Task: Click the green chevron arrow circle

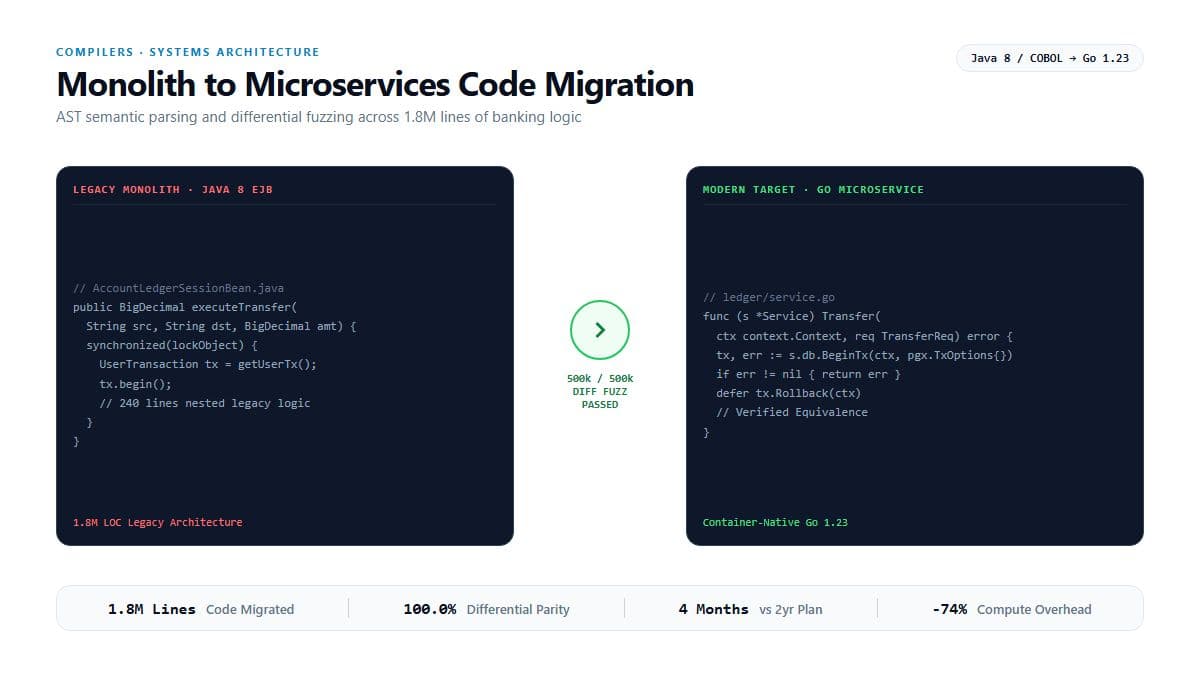Action: pyautogui.click(x=600, y=330)
